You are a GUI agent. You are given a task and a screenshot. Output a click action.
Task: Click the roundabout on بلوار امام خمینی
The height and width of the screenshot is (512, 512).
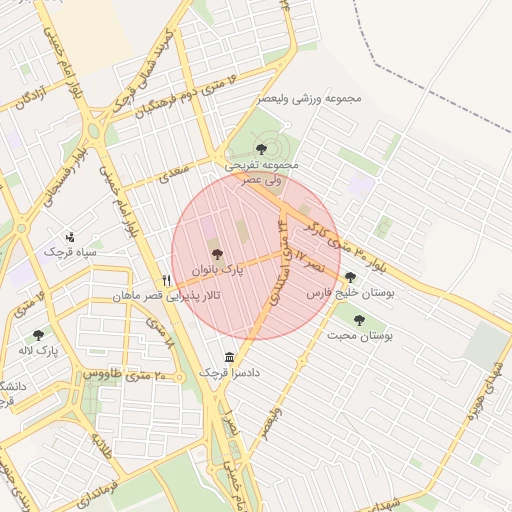click(x=94, y=131)
